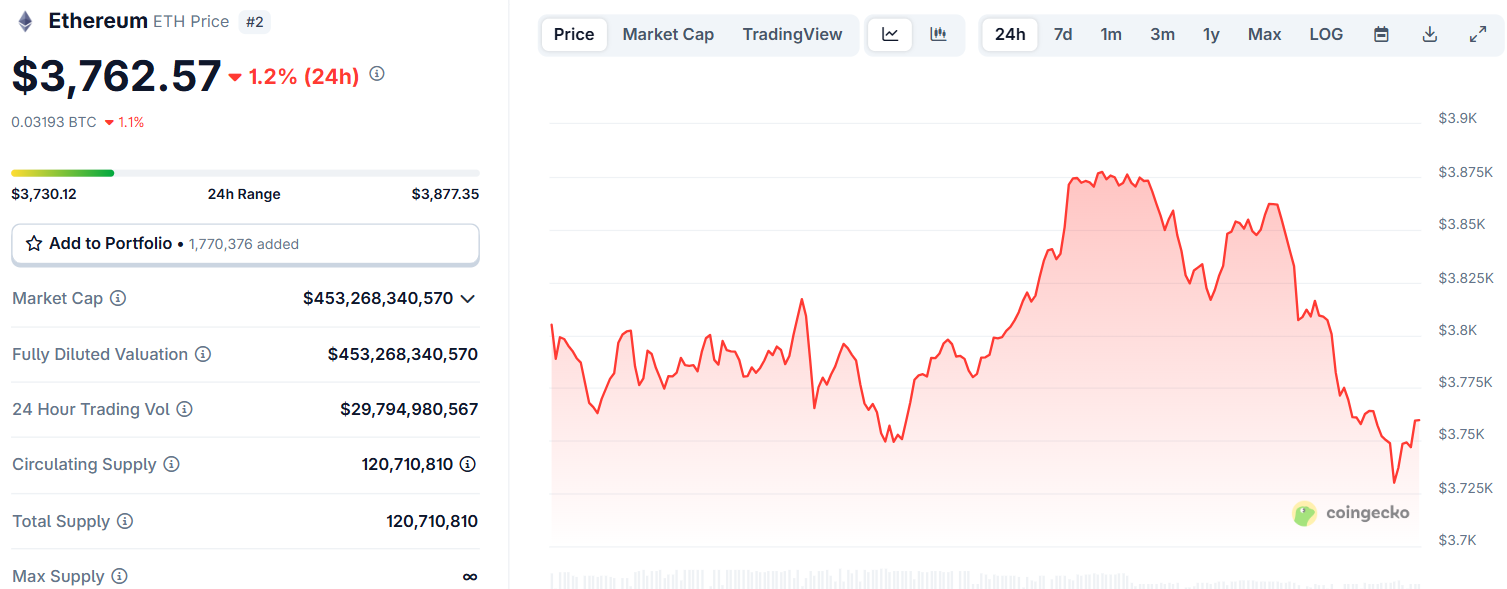Image resolution: width=1507 pixels, height=589 pixels.
Task: Open the calendar date range picker
Action: (x=1381, y=34)
